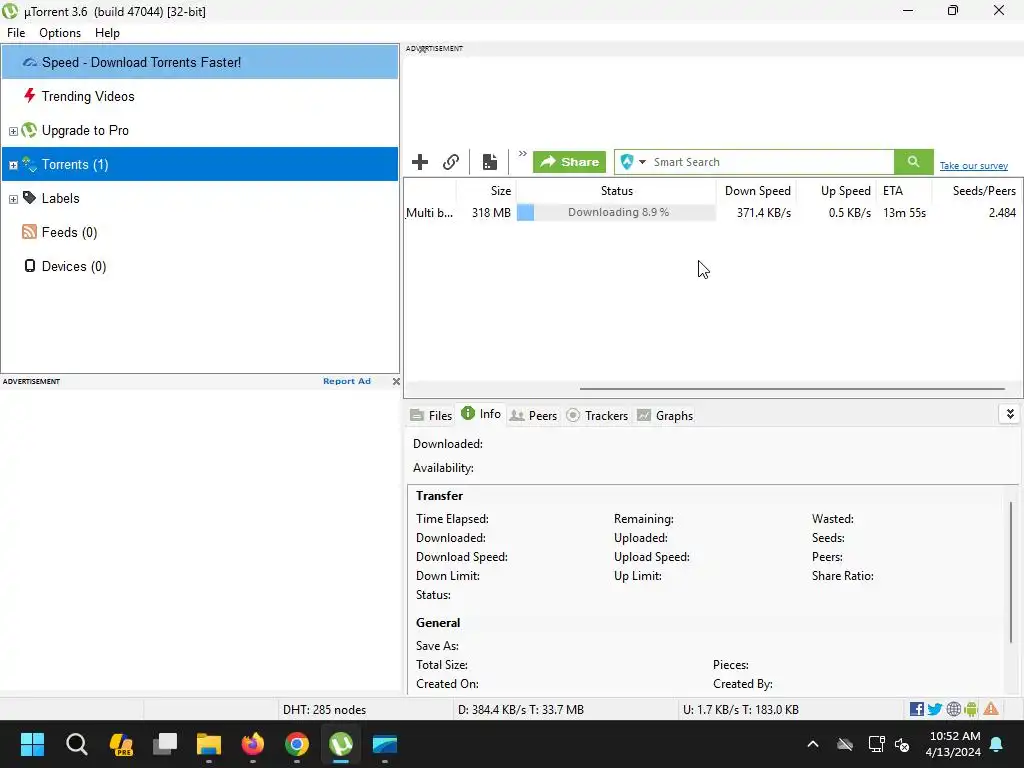Click the Twitter icon in status bar
Screen dimensions: 1024x768
click(x=935, y=709)
